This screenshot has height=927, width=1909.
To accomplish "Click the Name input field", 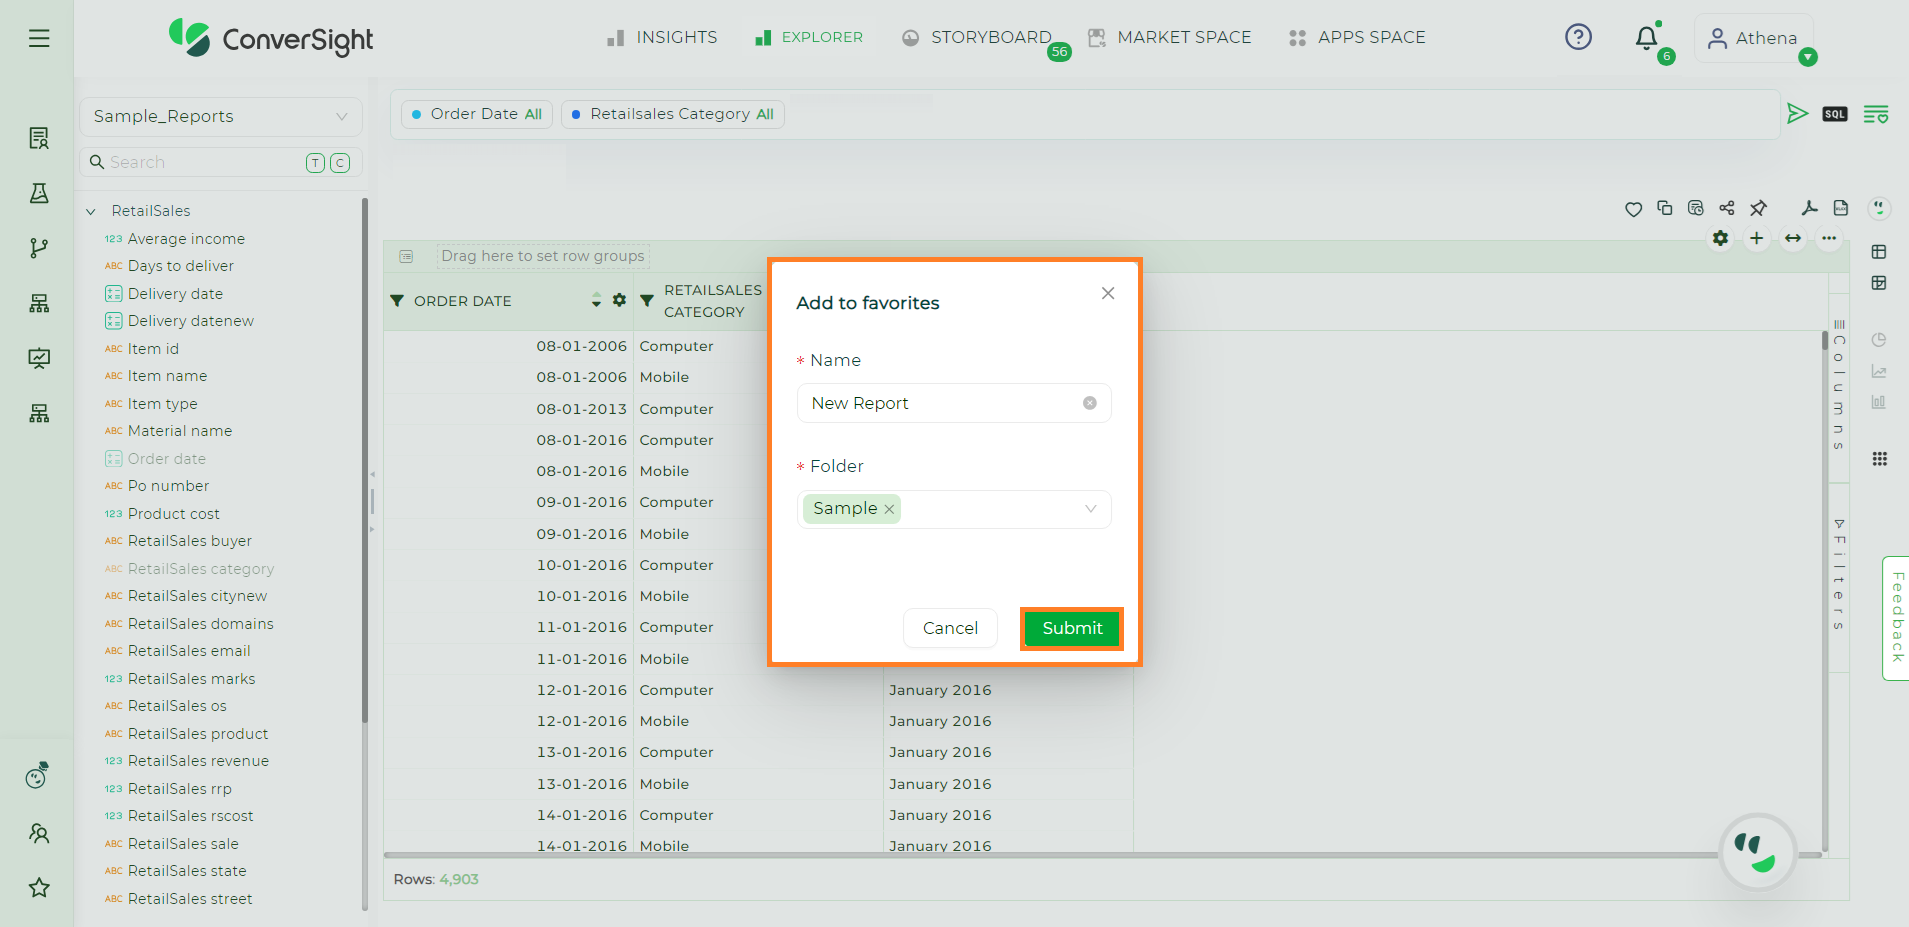I will (940, 403).
